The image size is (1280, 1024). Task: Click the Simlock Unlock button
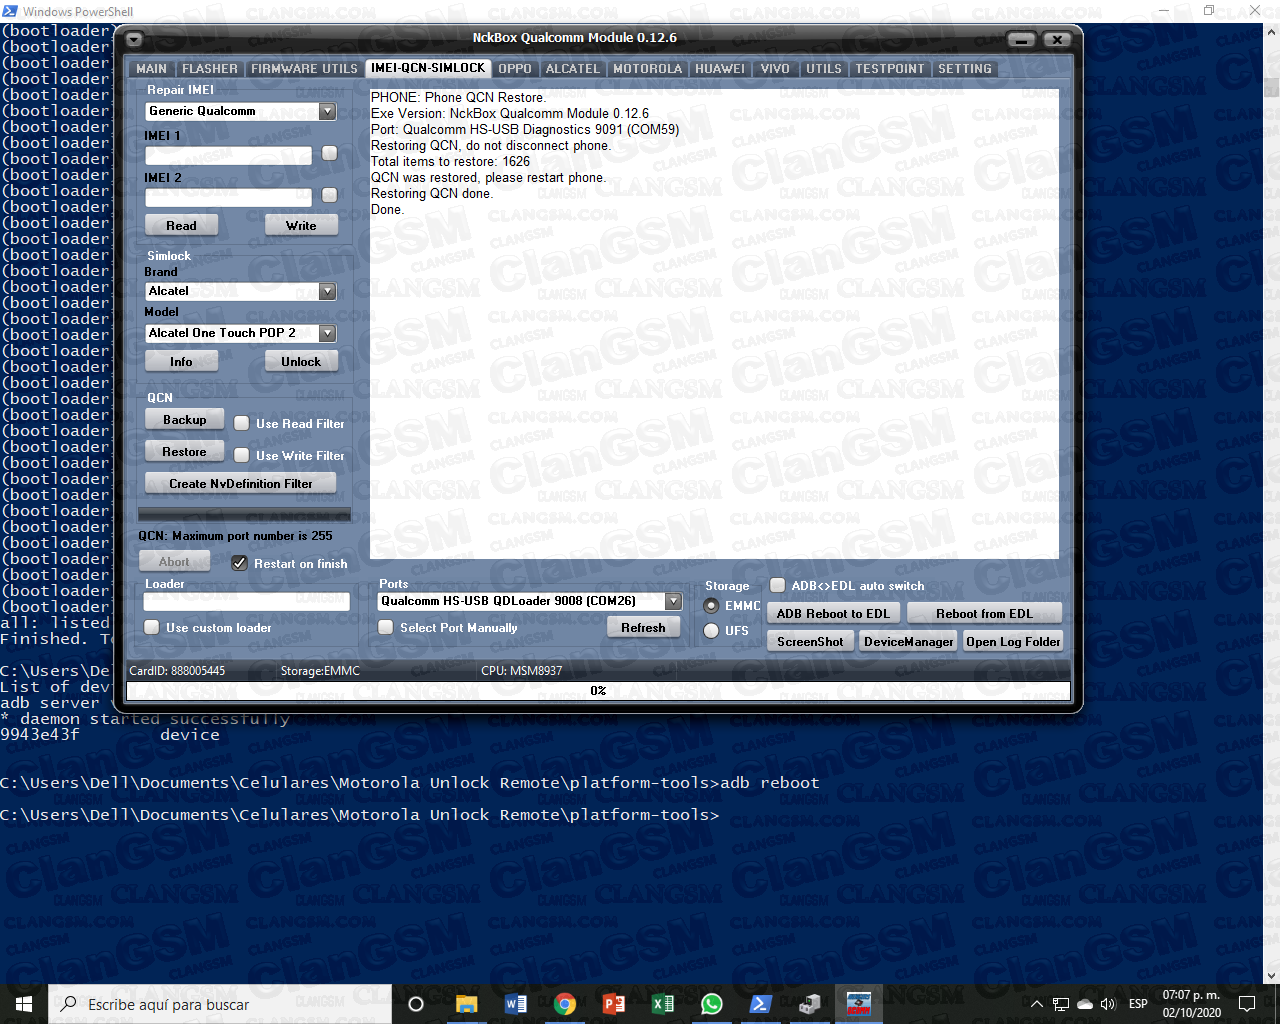[x=301, y=361]
